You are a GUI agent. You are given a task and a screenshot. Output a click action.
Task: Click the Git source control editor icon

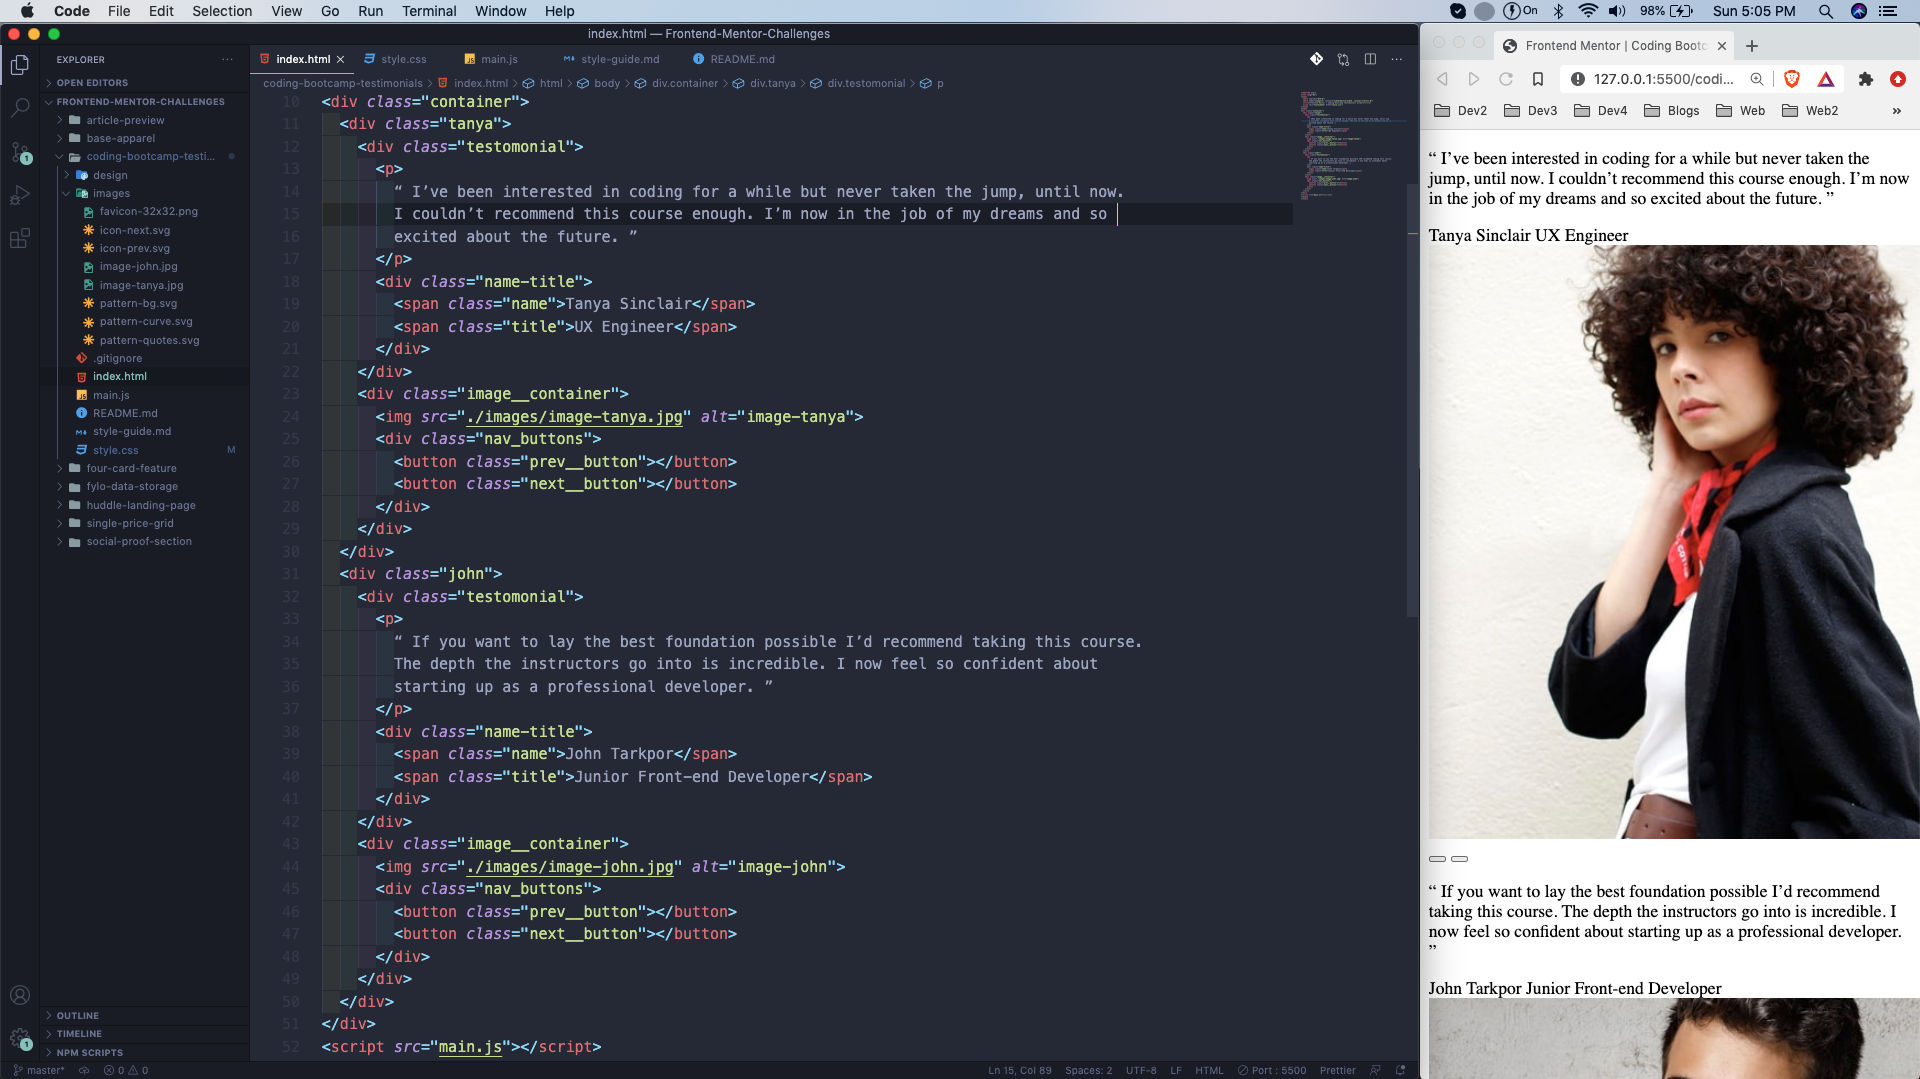pos(1316,59)
